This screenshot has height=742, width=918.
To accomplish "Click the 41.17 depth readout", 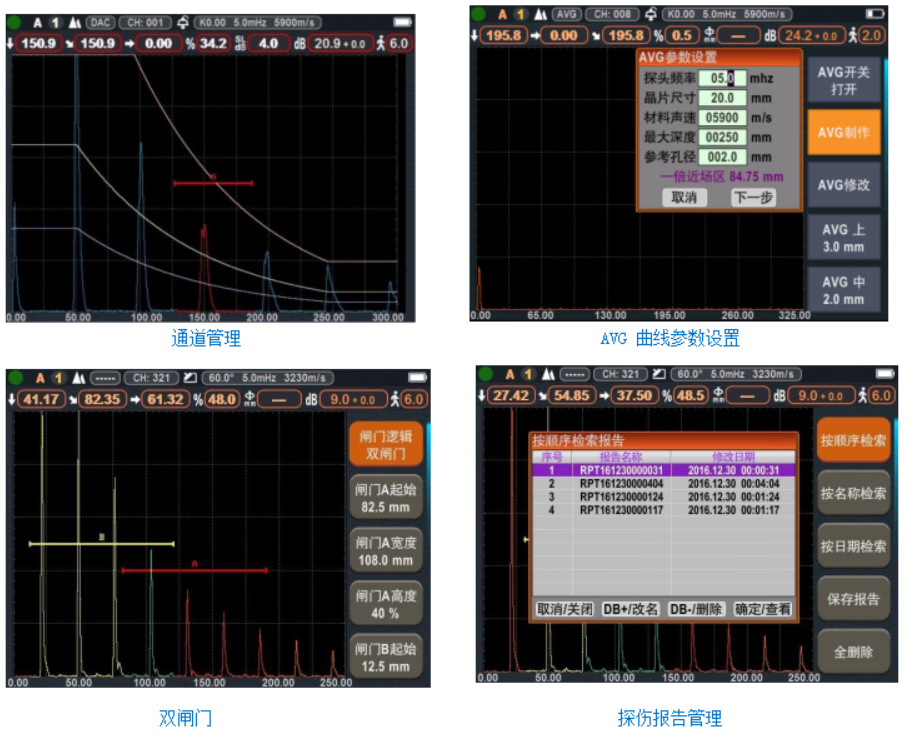I will (x=41, y=399).
